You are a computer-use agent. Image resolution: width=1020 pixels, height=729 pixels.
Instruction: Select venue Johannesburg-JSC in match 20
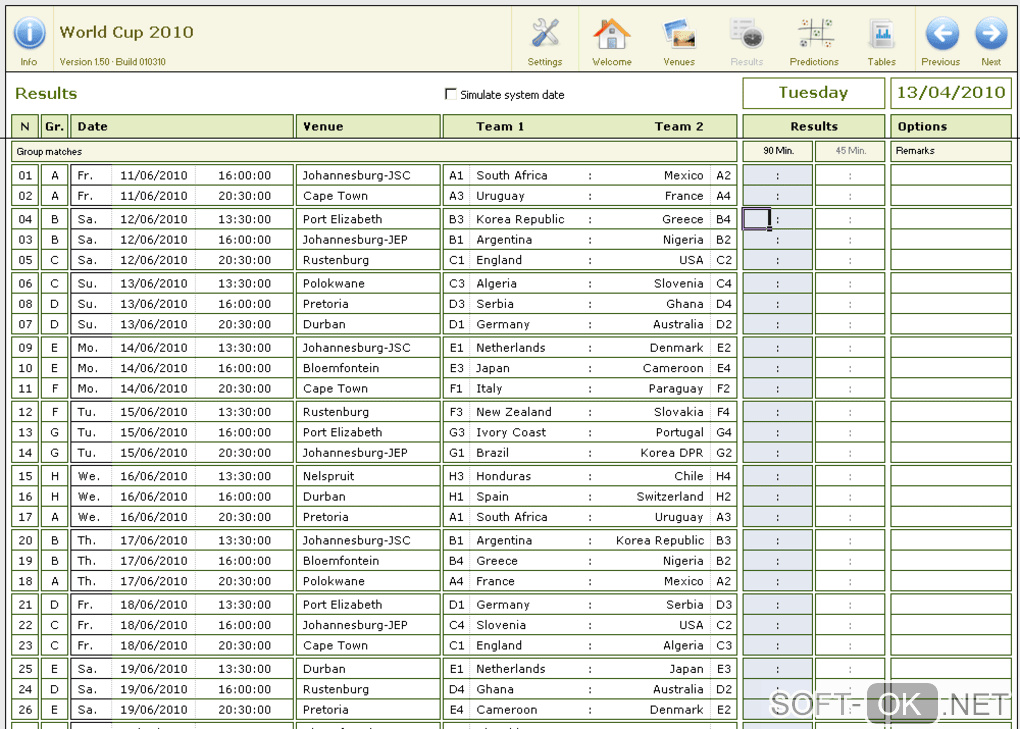pyautogui.click(x=356, y=540)
